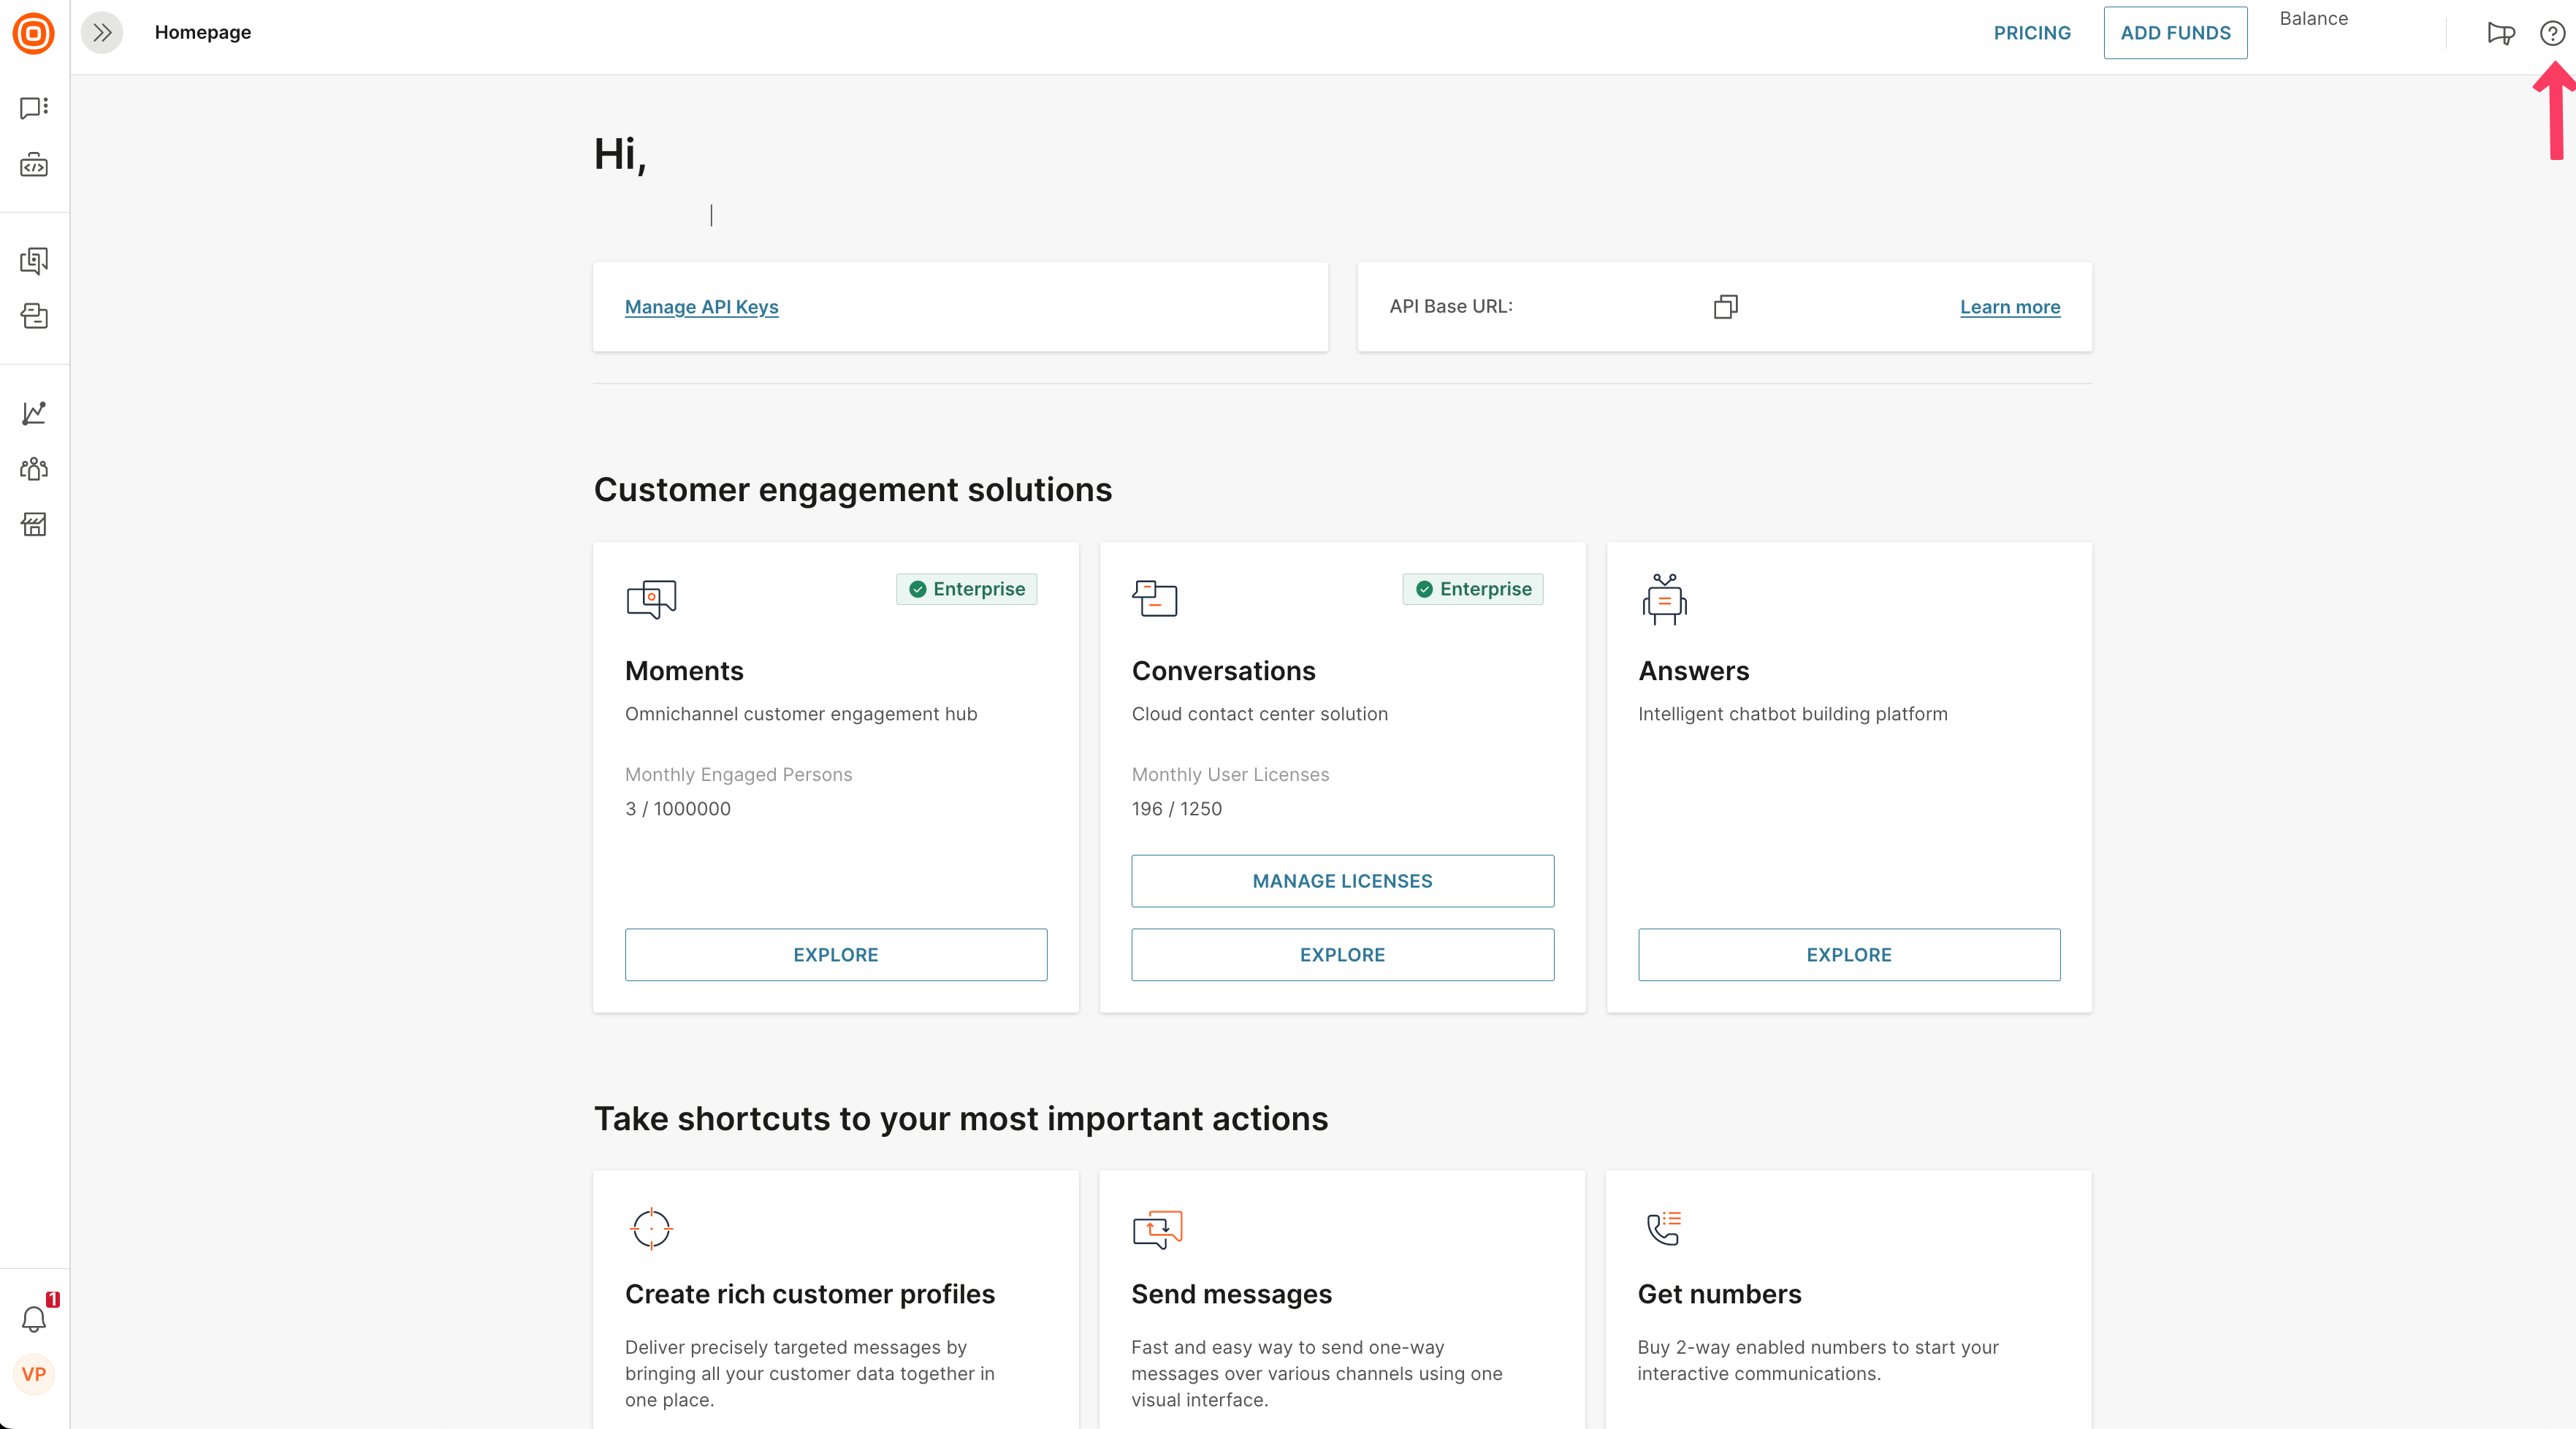This screenshot has width=2576, height=1429.
Task: Open the Analyze chart sidebar icon
Action: click(x=34, y=413)
